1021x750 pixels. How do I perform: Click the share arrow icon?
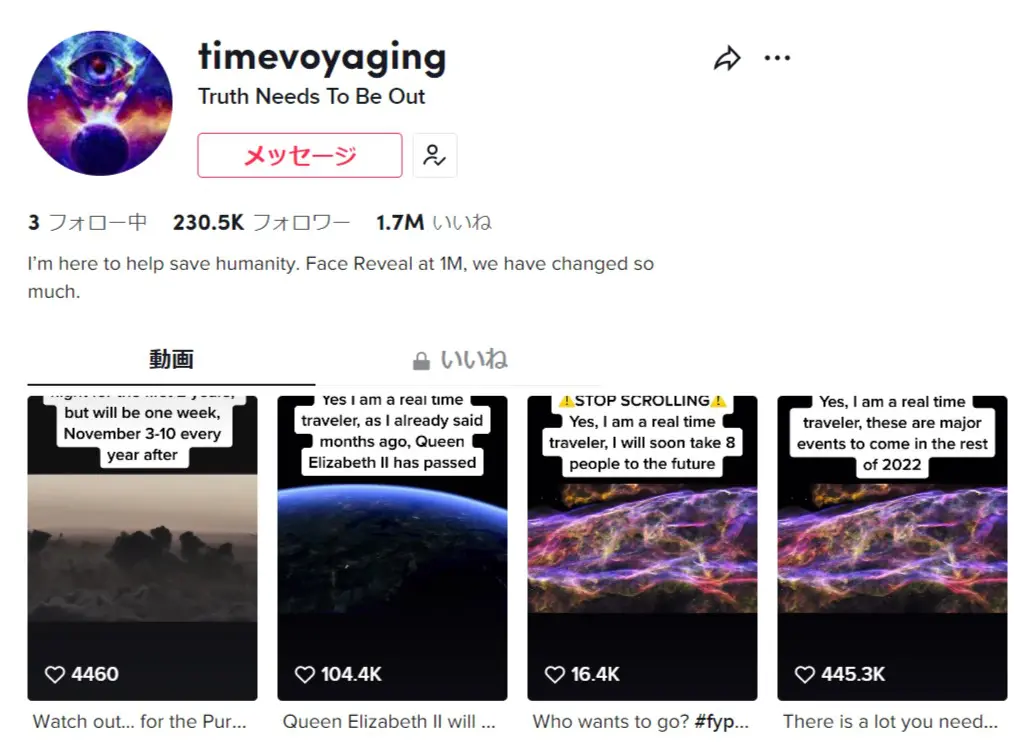point(727,58)
